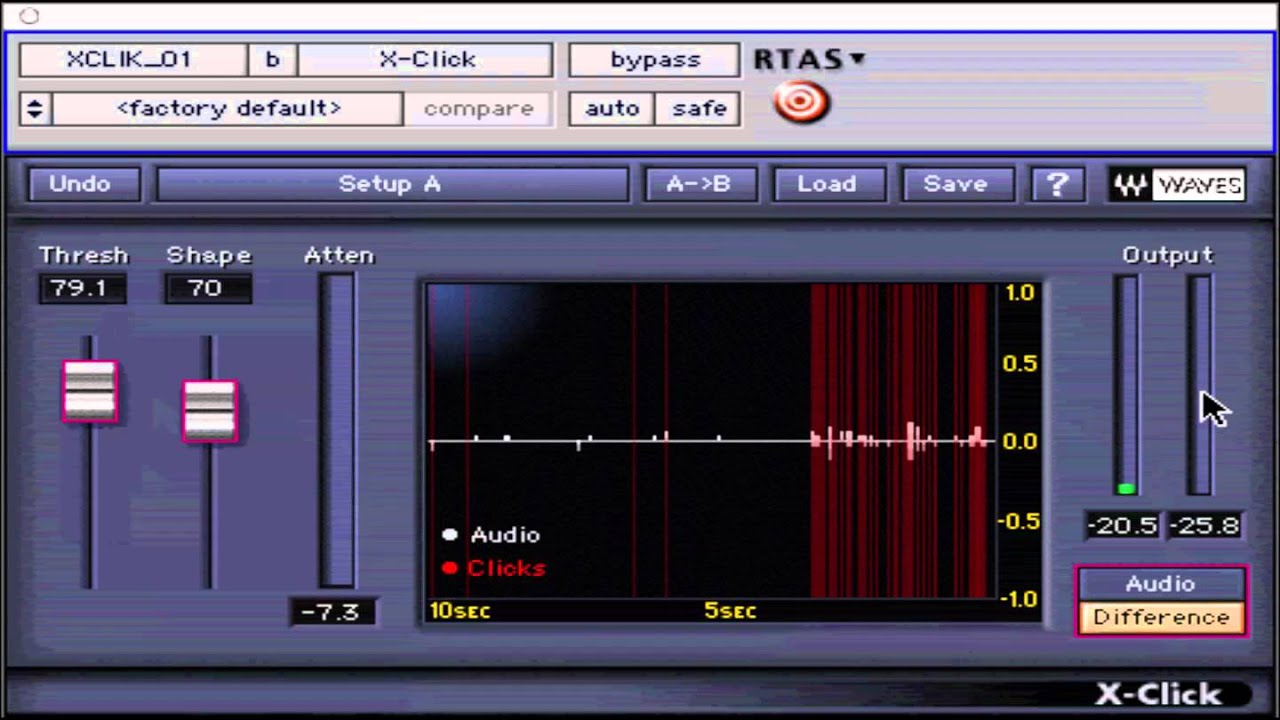
Task: Click the left output peak value -20.5
Action: 1123,526
